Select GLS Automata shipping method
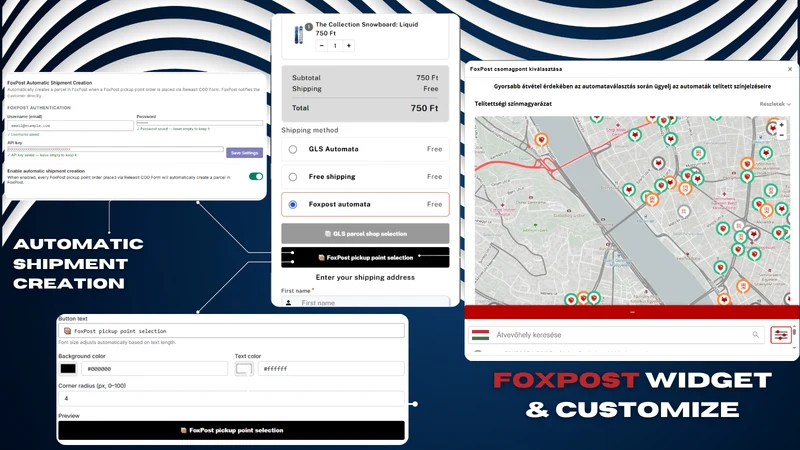This screenshot has height=450, width=800. pyautogui.click(x=365, y=149)
